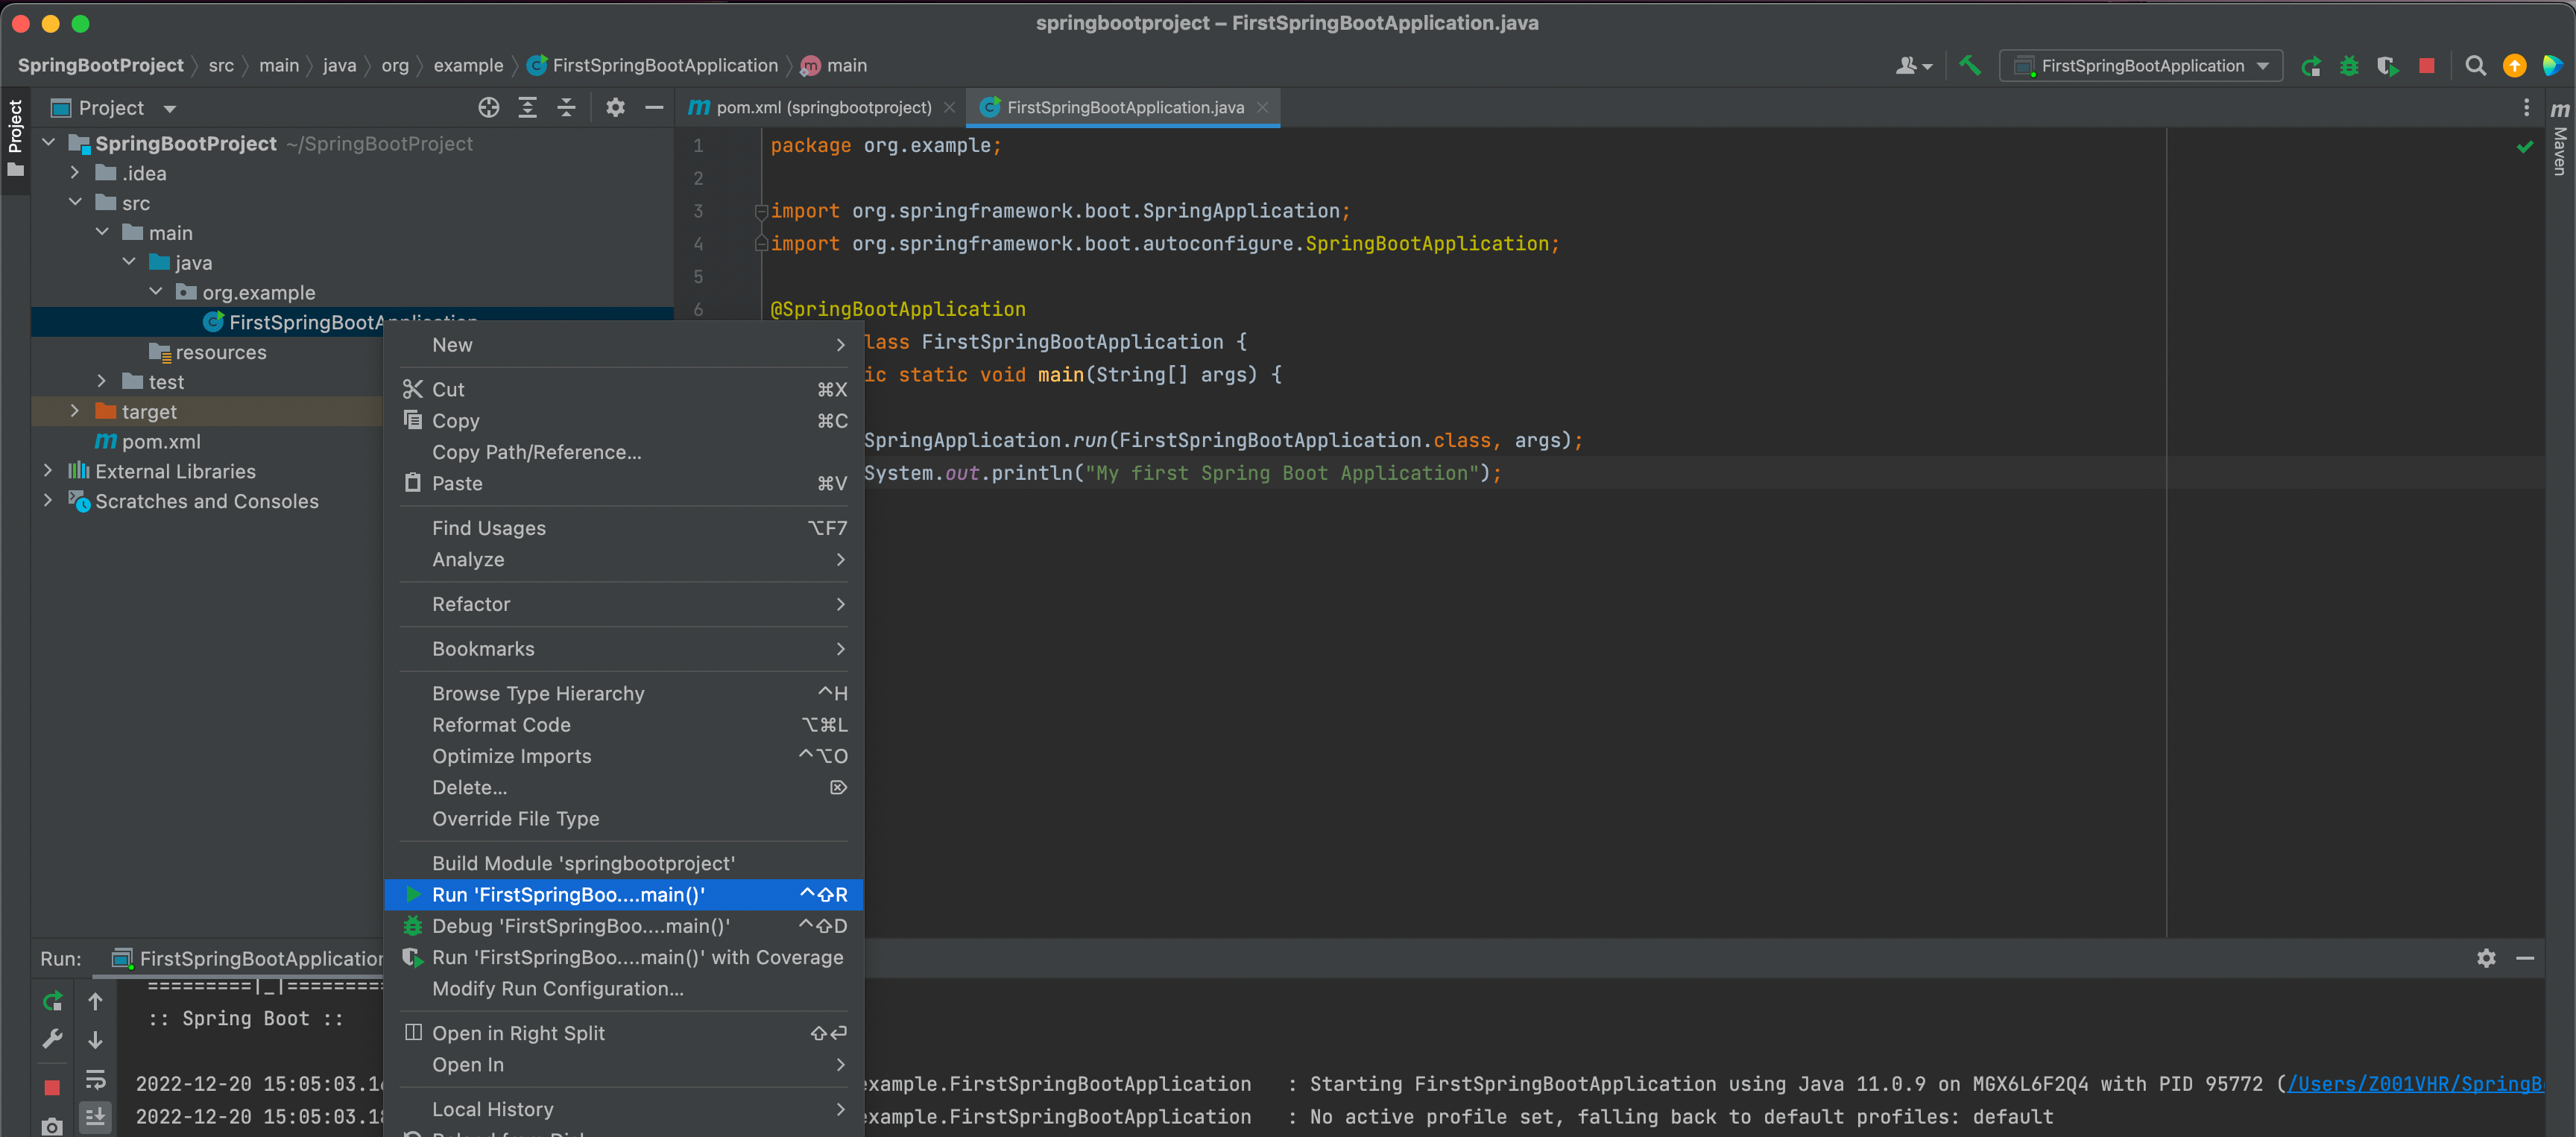Rerun the application from the top toolbar
Viewport: 2576px width, 1137px height.
tap(2312, 65)
